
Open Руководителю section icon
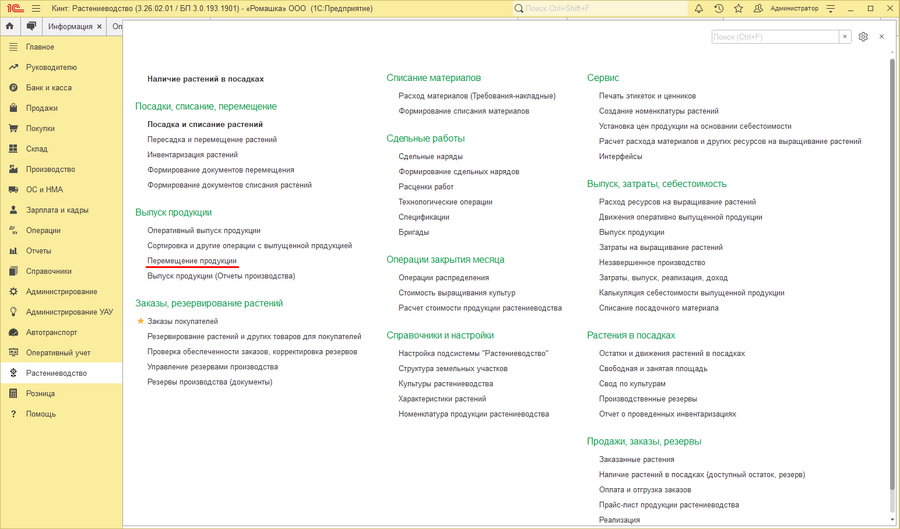(x=13, y=67)
